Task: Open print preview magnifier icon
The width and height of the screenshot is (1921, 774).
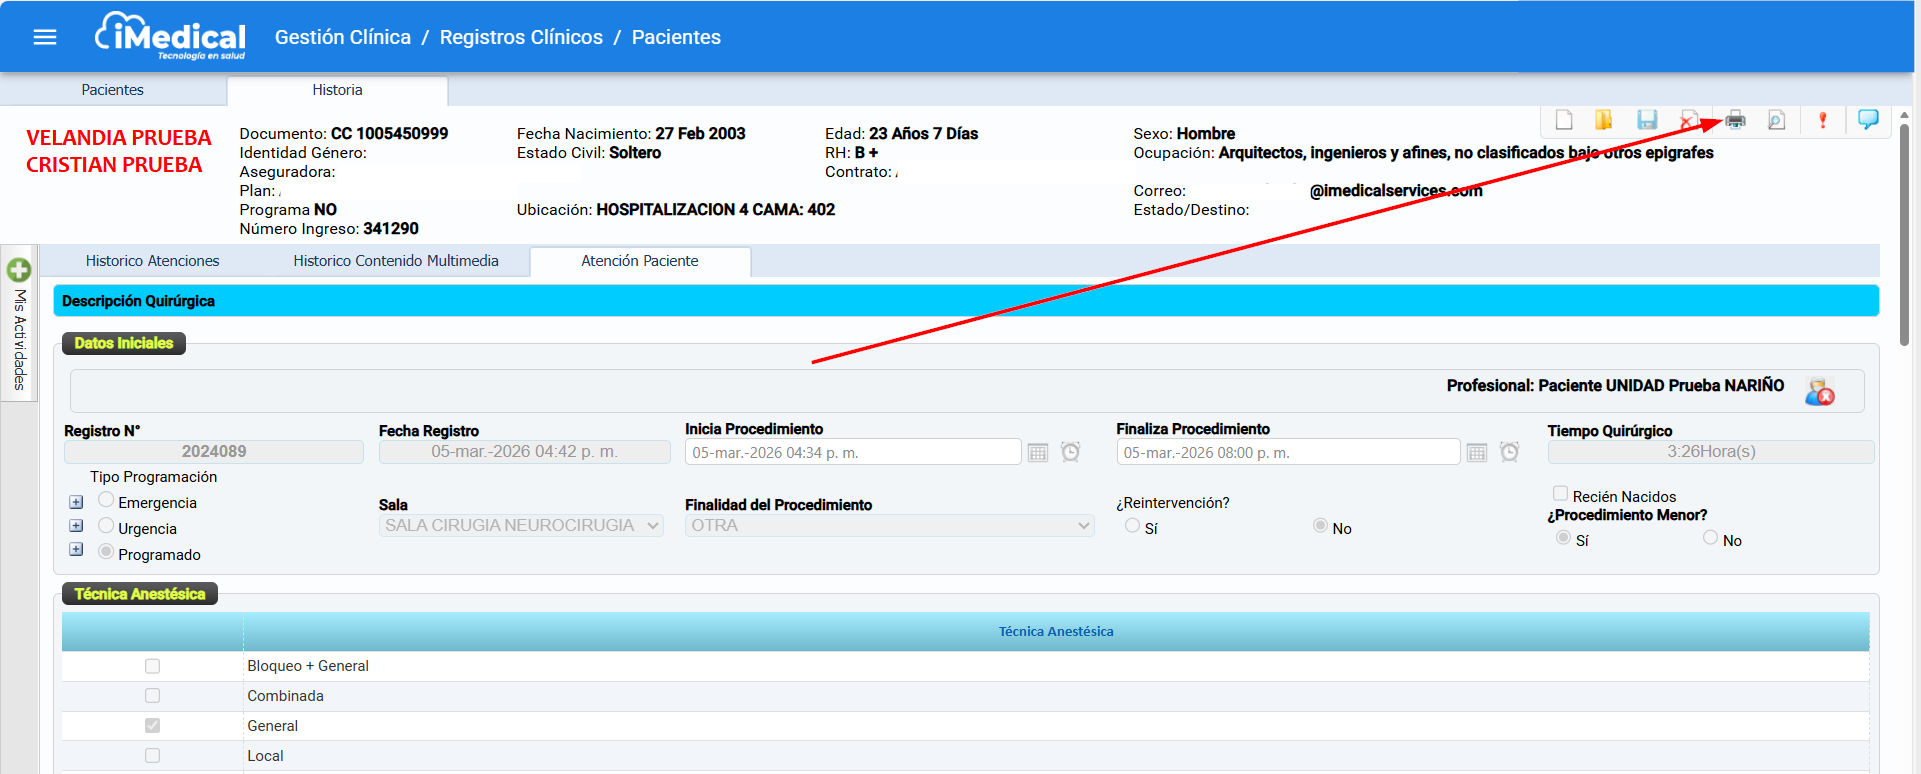Action: 1776,121
